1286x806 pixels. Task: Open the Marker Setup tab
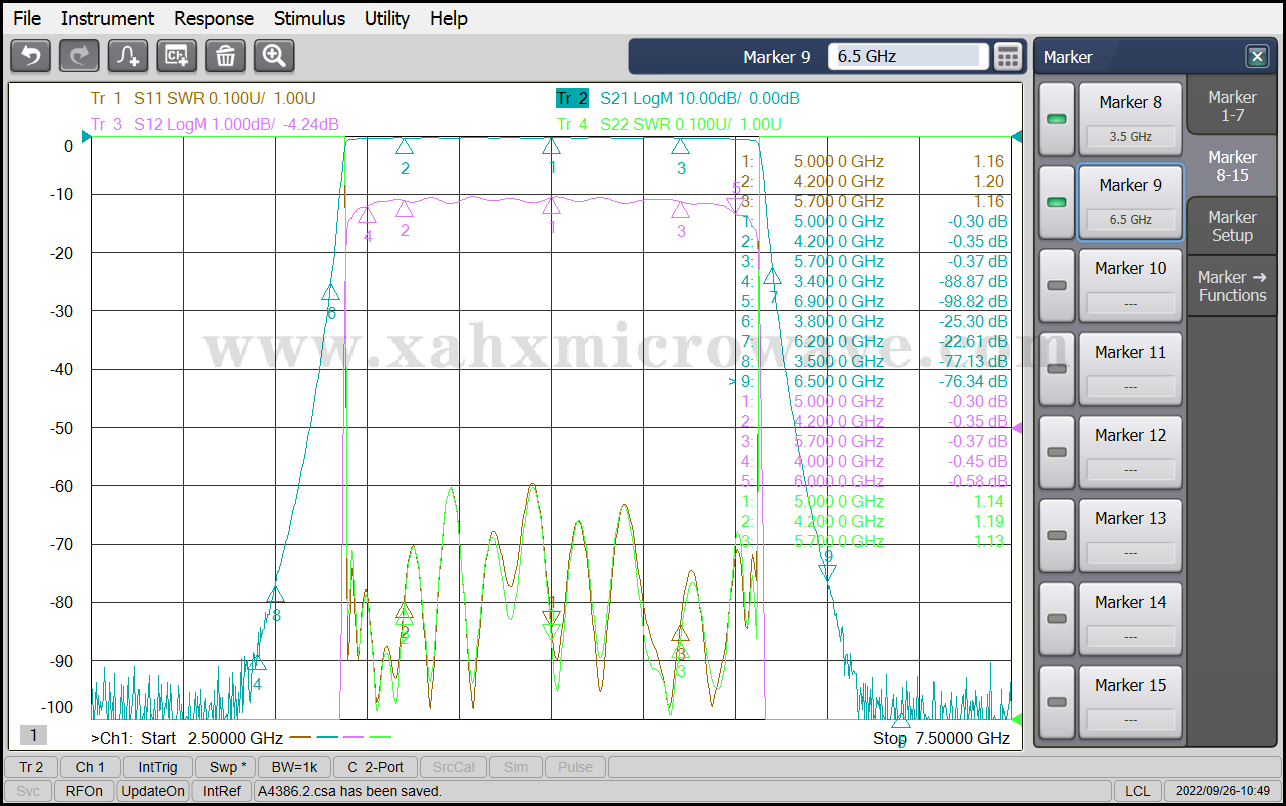pos(1232,226)
